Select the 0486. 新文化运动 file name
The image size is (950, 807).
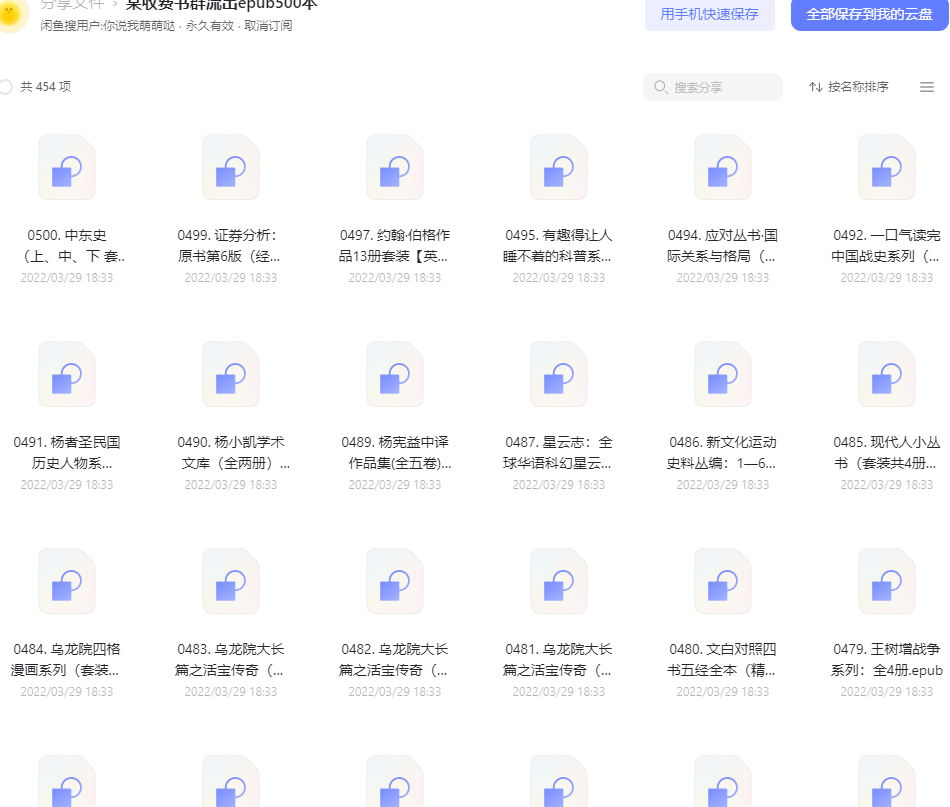click(x=723, y=453)
